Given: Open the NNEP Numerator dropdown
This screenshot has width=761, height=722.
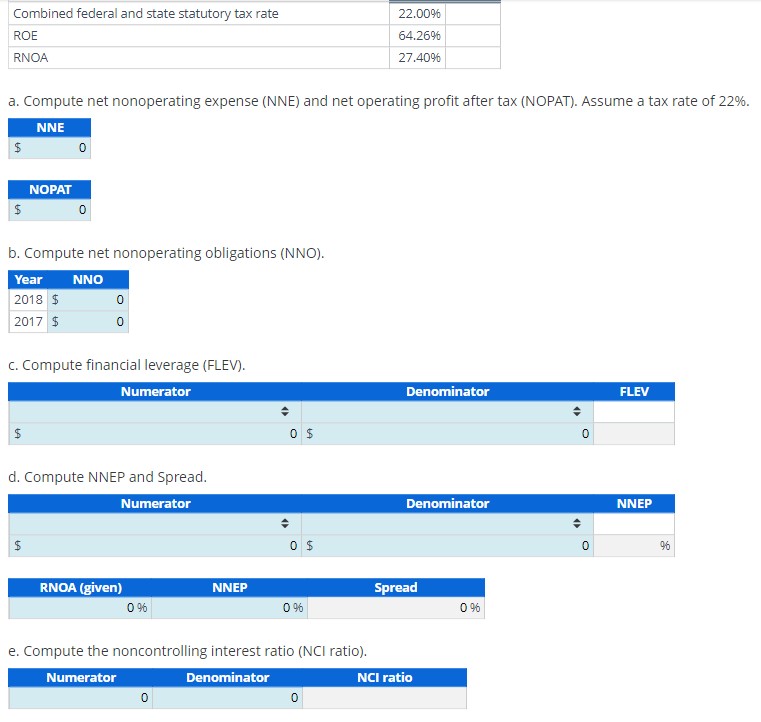Looking at the screenshot, I should click(x=155, y=524).
